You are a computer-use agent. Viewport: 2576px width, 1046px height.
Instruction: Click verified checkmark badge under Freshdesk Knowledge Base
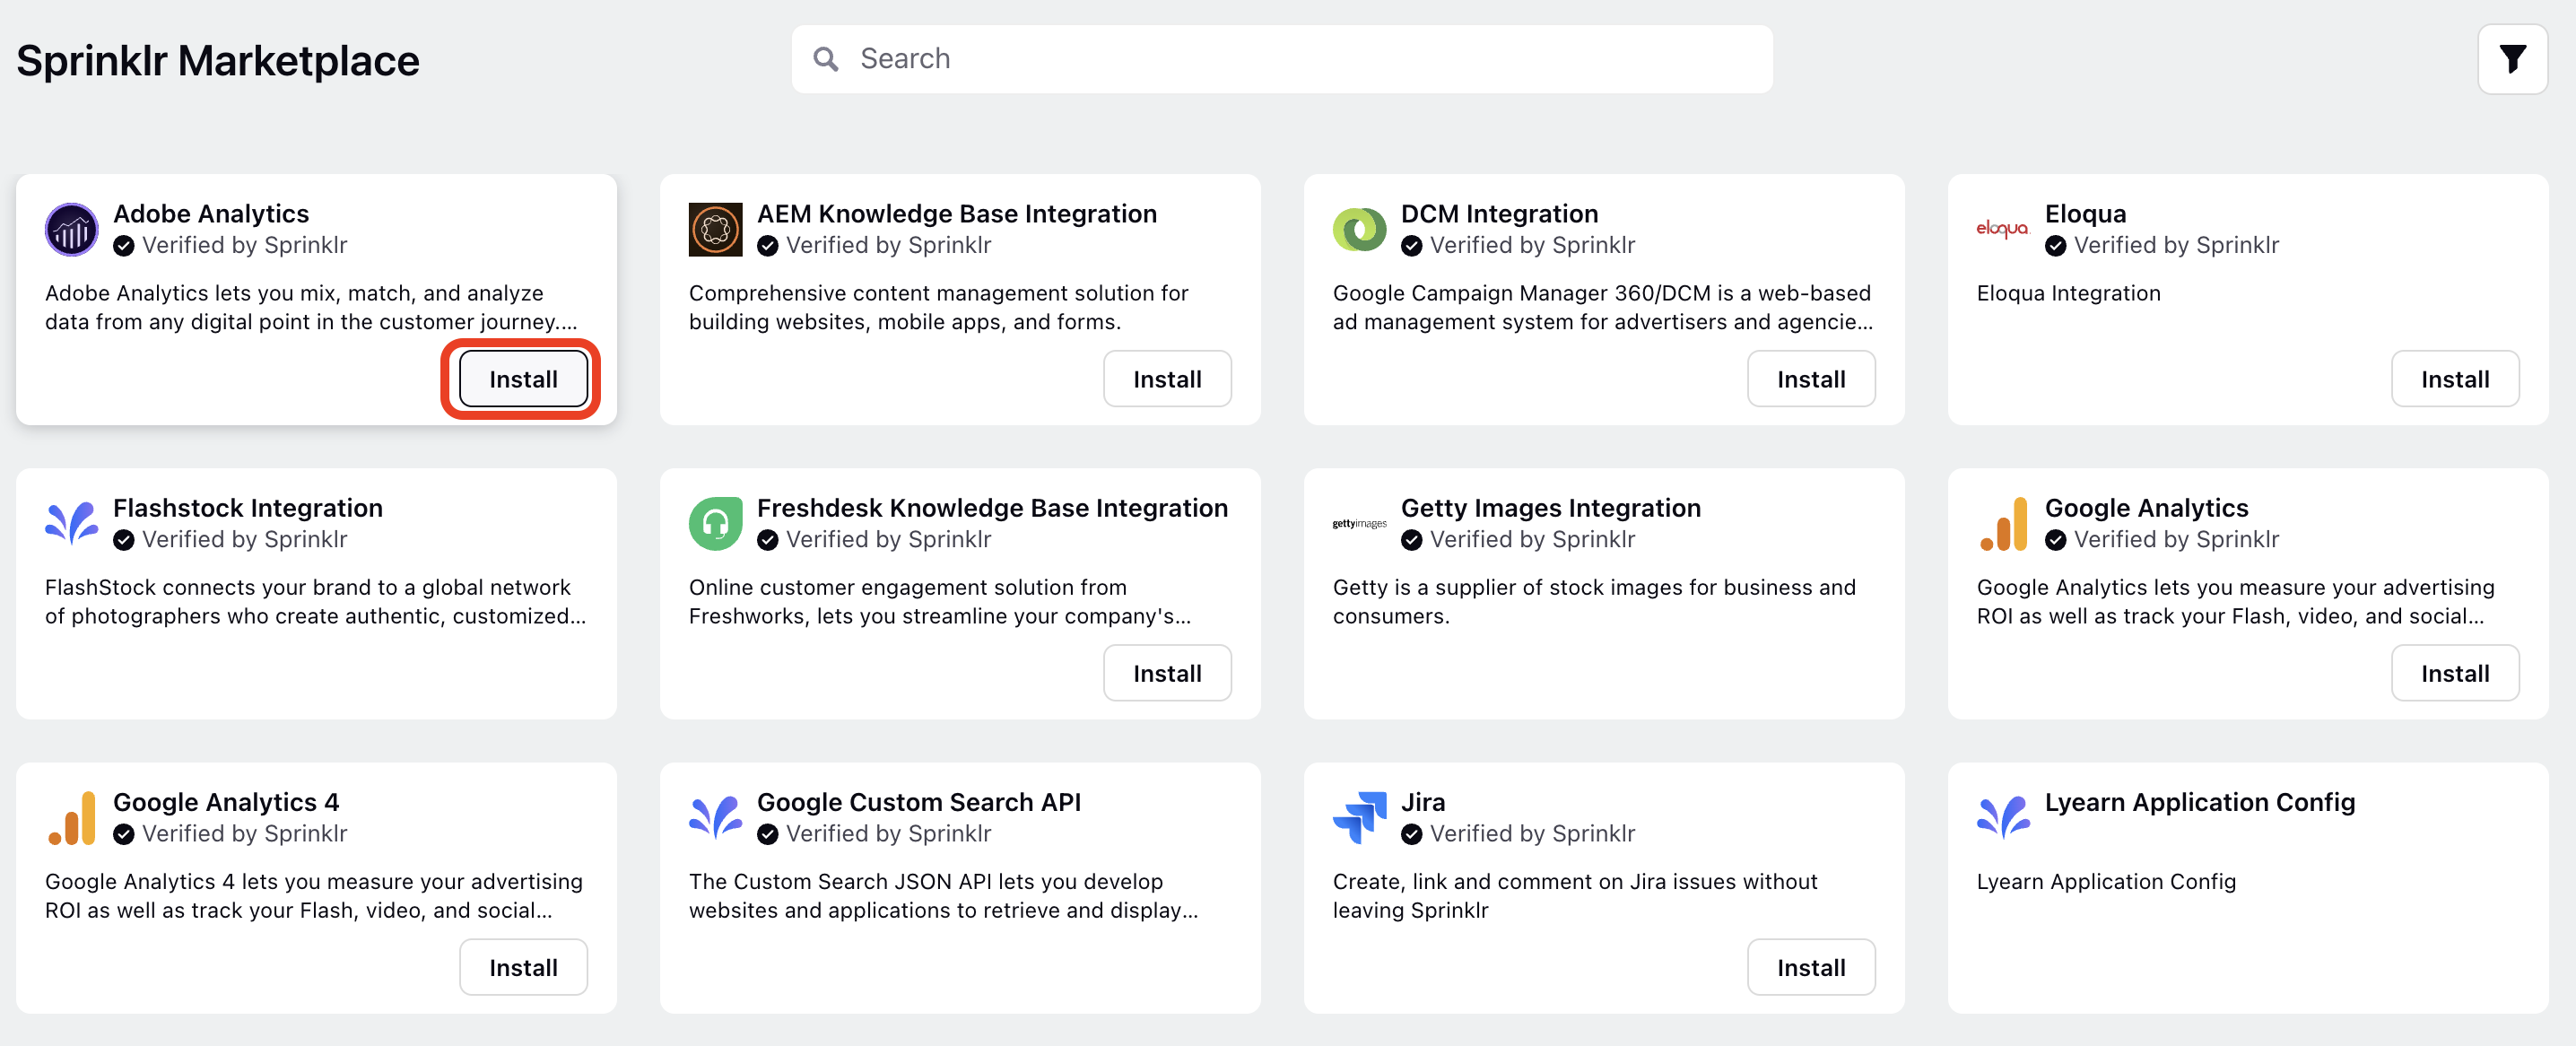[768, 540]
